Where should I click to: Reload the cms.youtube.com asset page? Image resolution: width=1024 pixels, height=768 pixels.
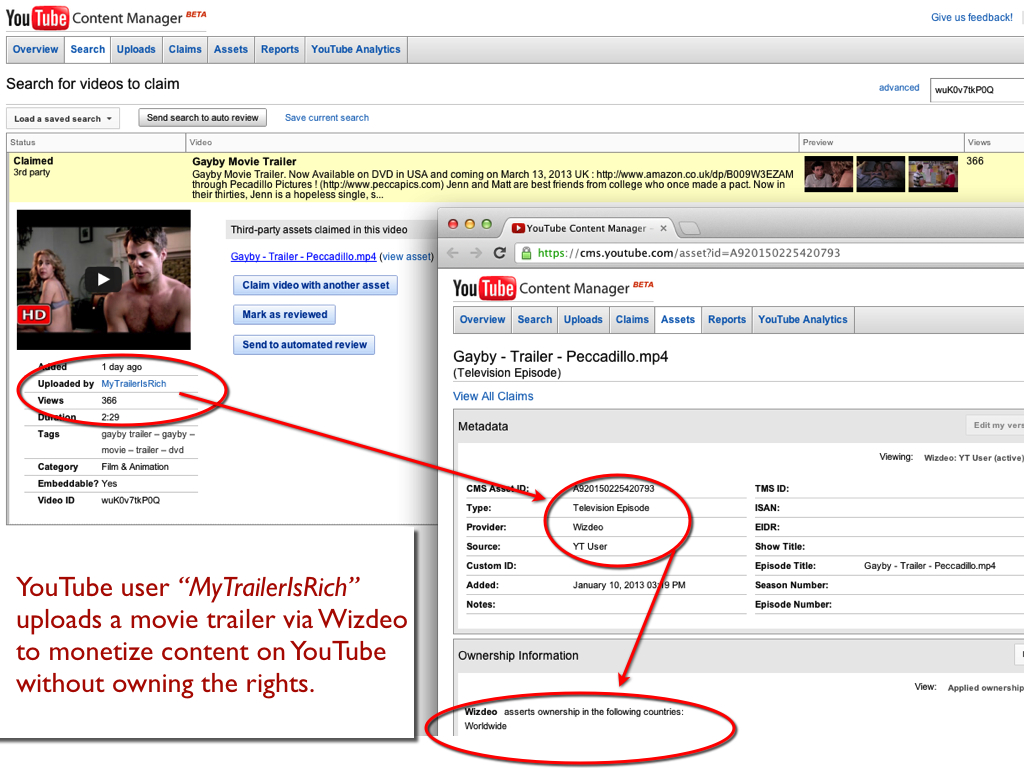[x=500, y=253]
